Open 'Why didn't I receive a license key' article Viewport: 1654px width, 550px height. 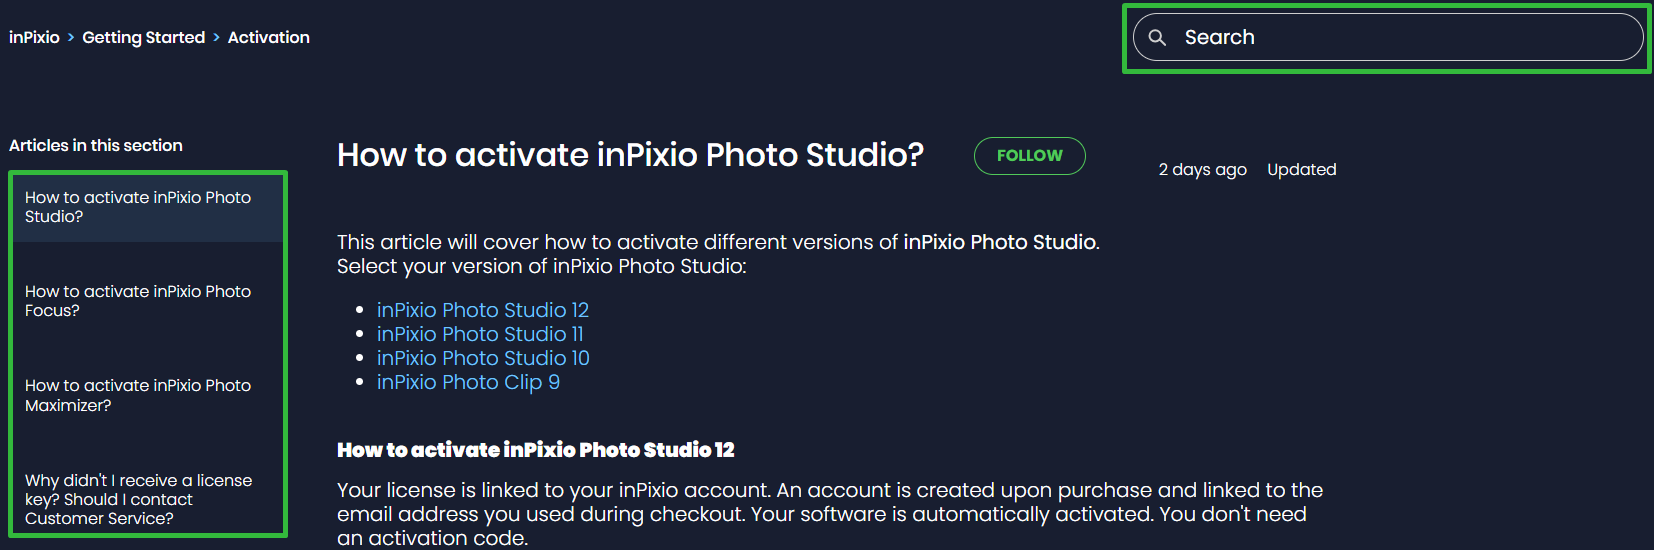pos(147,499)
